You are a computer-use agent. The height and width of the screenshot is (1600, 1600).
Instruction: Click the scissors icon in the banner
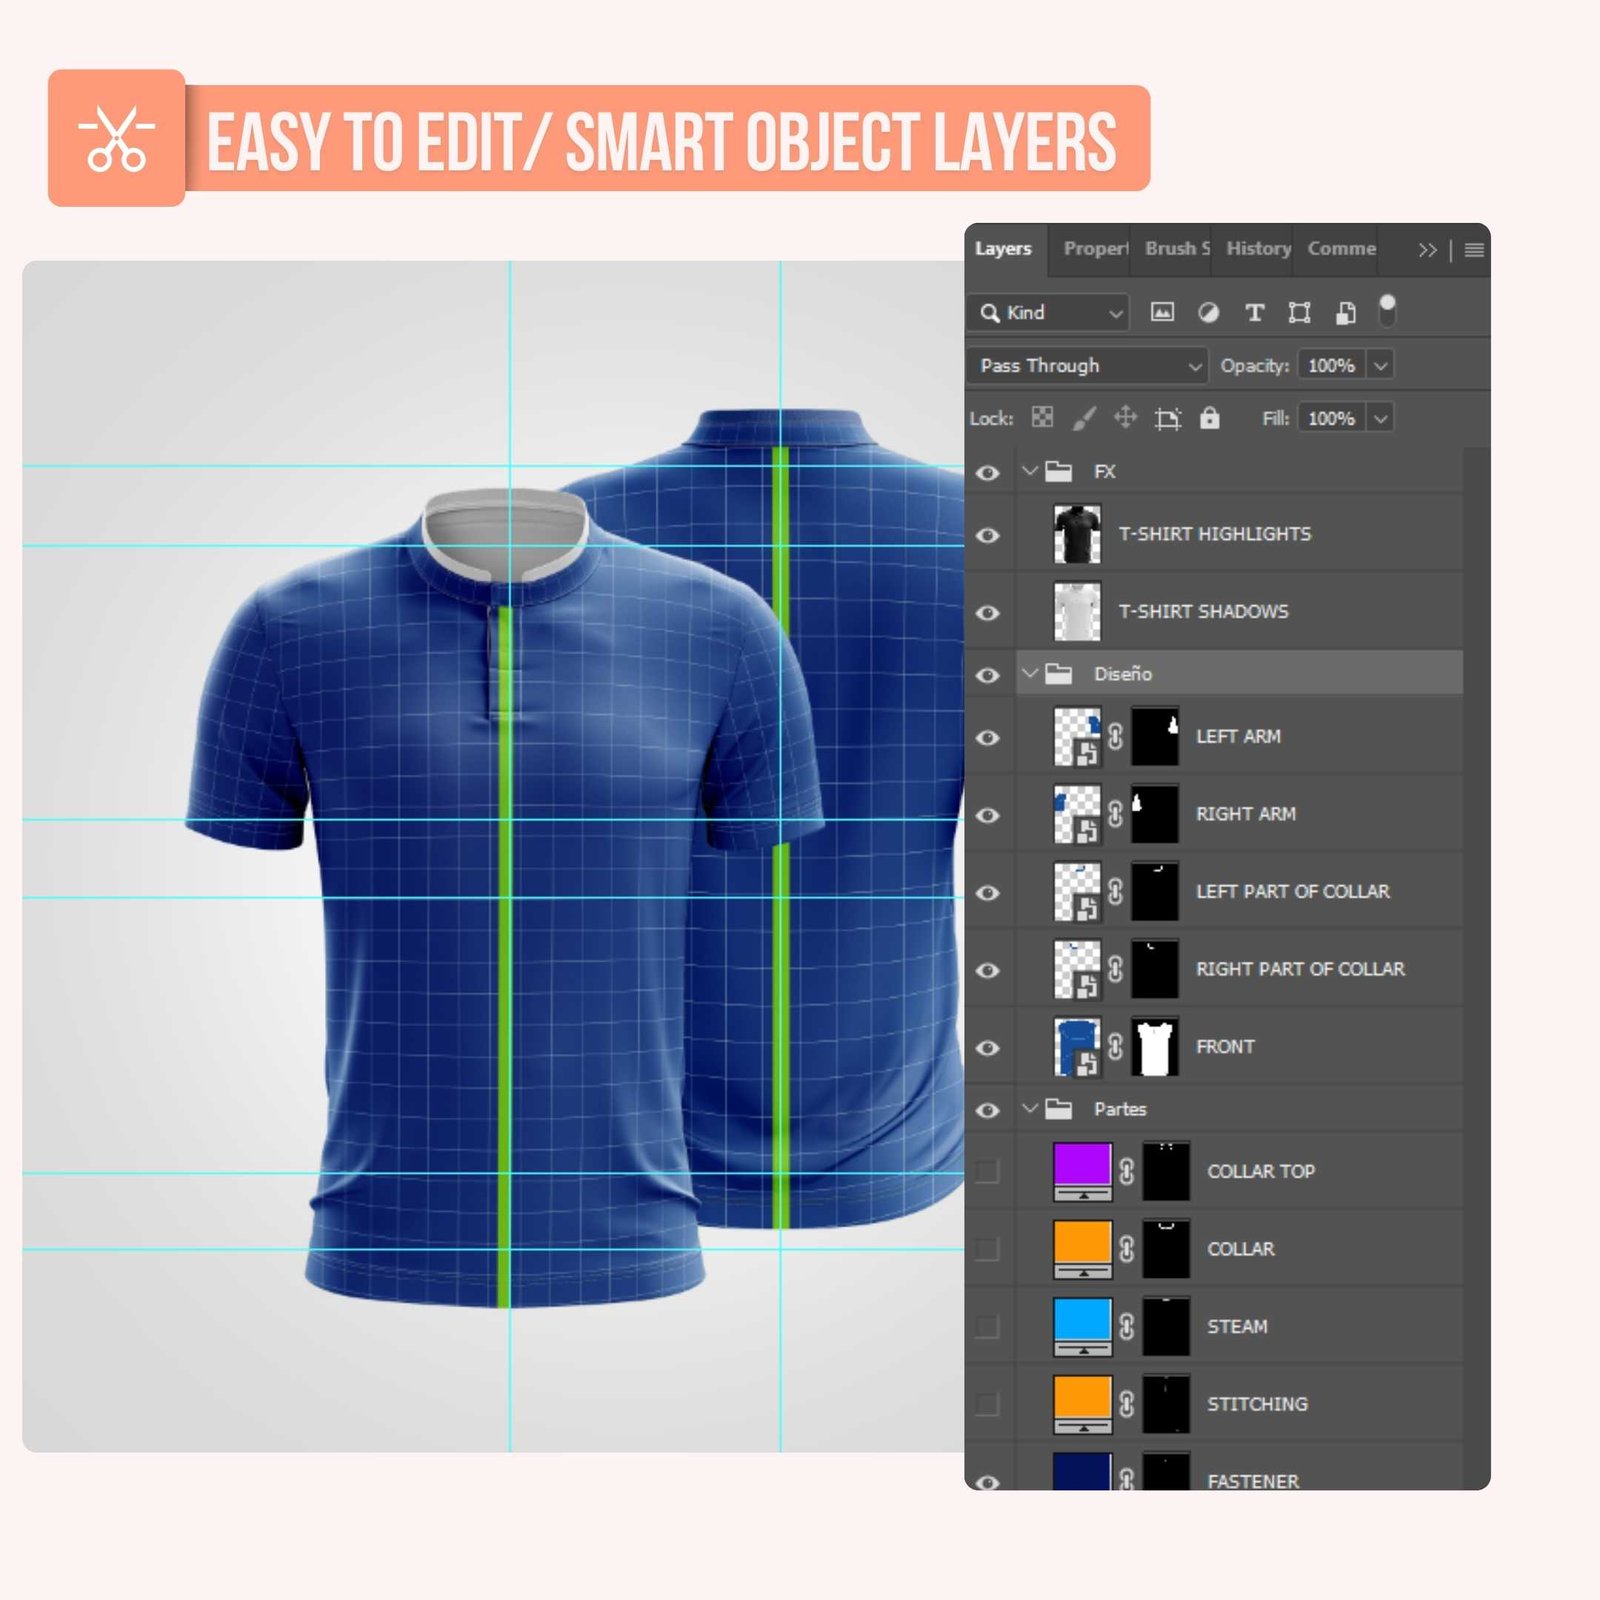[x=117, y=138]
